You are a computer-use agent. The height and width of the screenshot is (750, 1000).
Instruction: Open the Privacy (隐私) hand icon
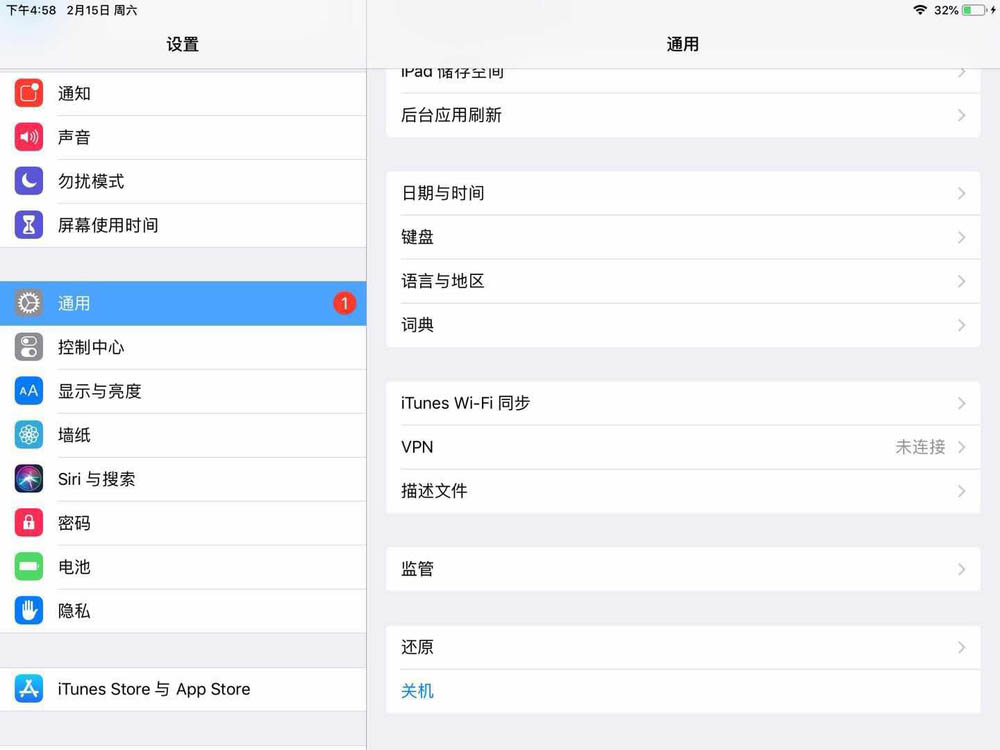point(29,611)
